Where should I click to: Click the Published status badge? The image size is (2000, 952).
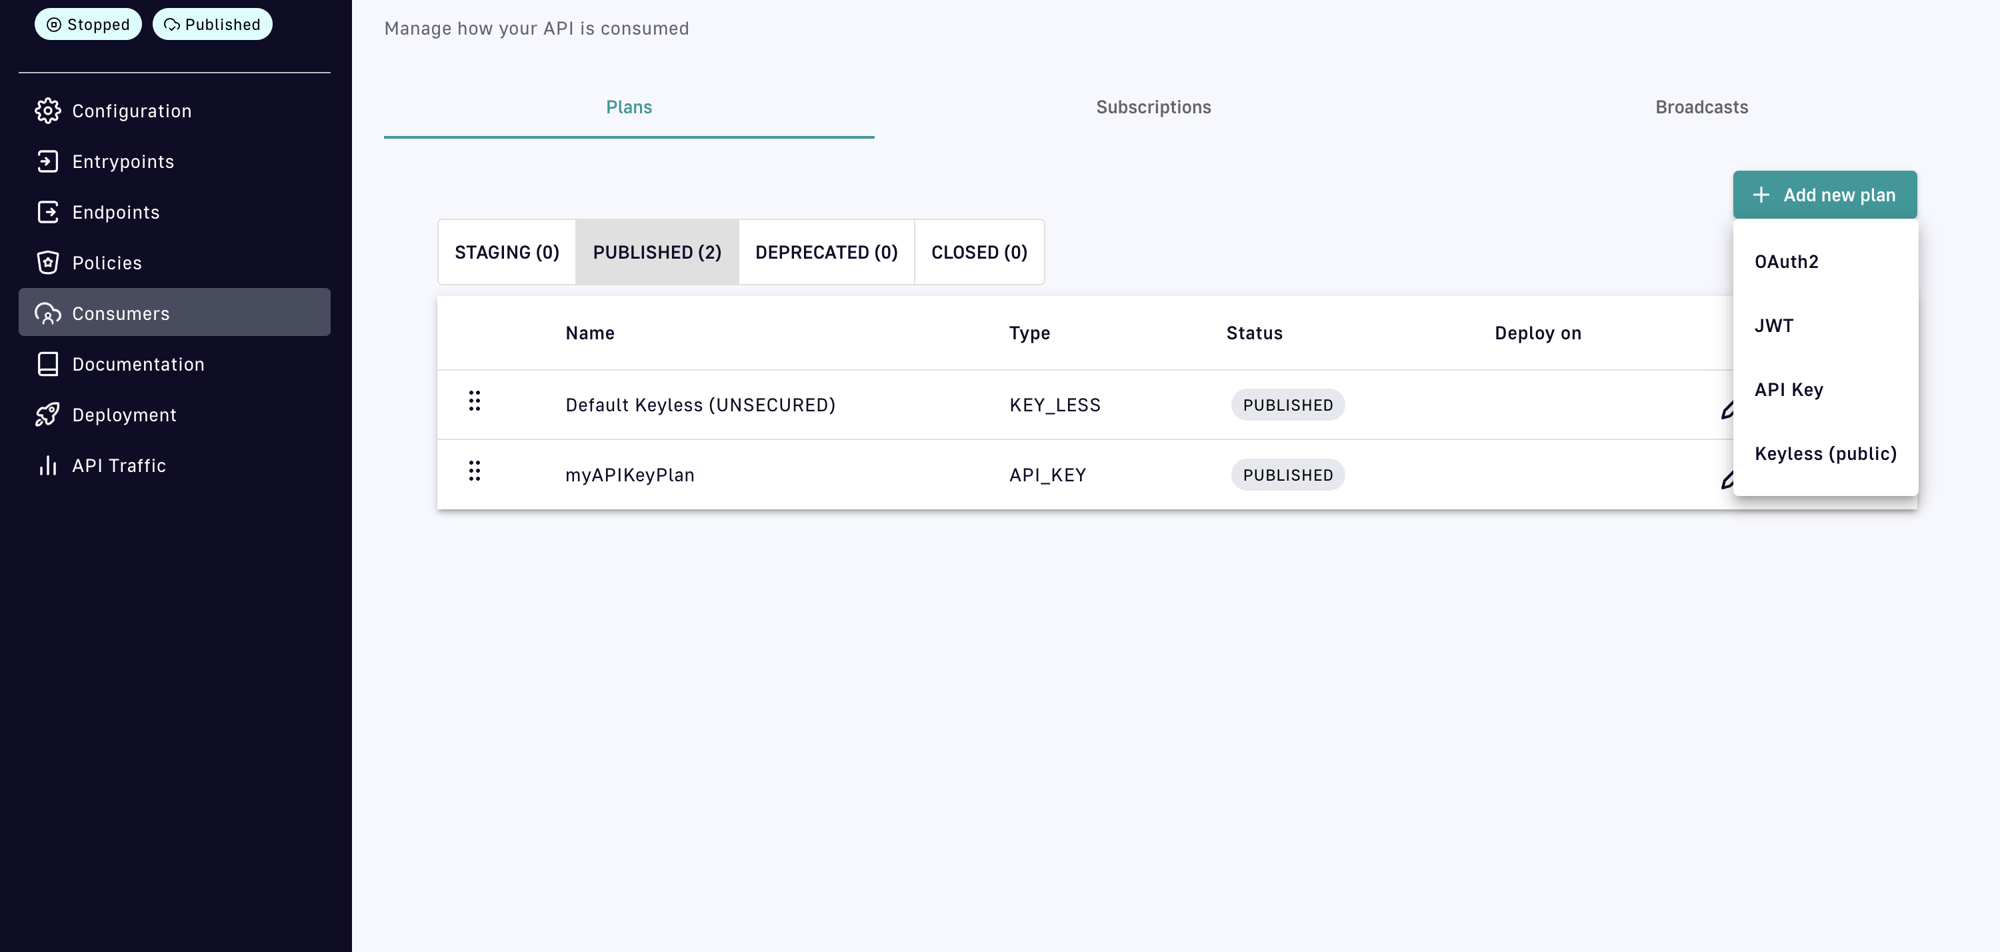(x=212, y=24)
